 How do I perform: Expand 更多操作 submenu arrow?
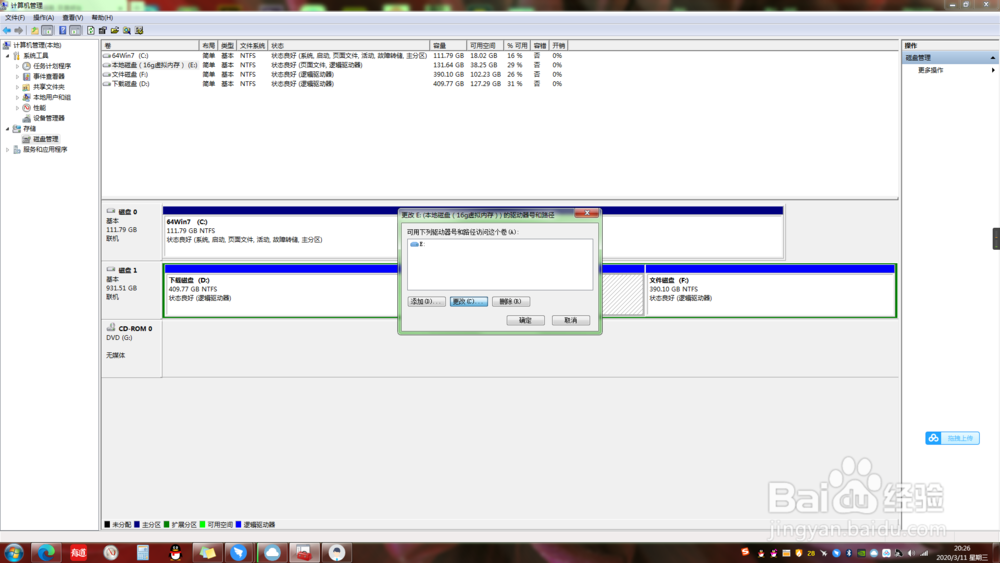click(993, 70)
